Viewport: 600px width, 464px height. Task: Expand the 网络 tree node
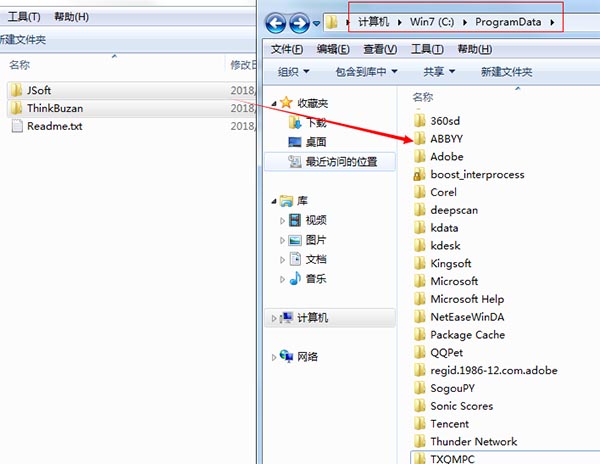click(x=275, y=356)
